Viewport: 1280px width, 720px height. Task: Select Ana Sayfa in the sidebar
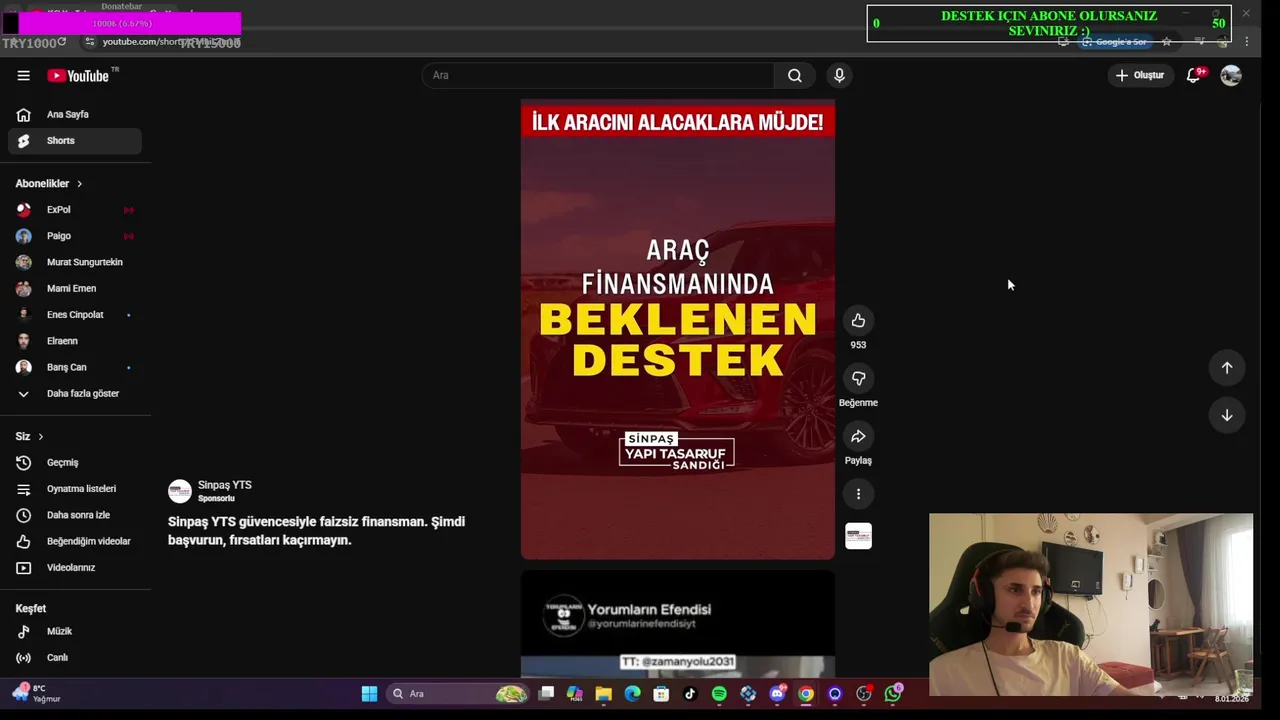point(75,114)
